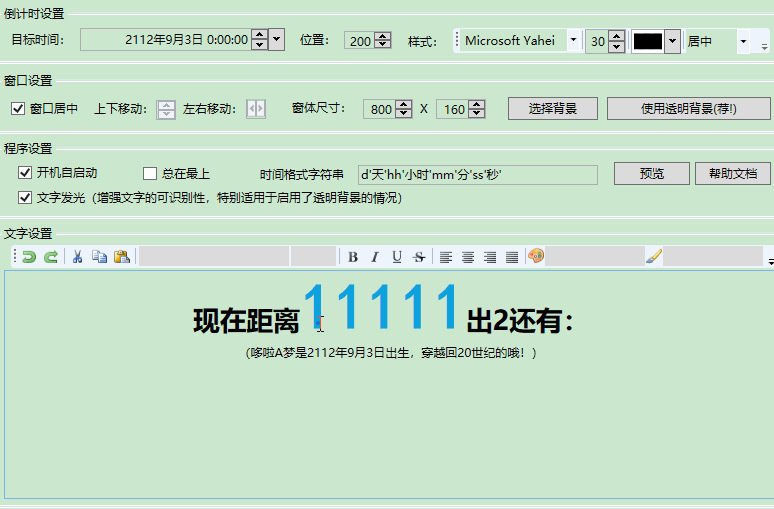This screenshot has height=509, width=774.
Task: Click the black style color swatch
Action: click(x=648, y=41)
